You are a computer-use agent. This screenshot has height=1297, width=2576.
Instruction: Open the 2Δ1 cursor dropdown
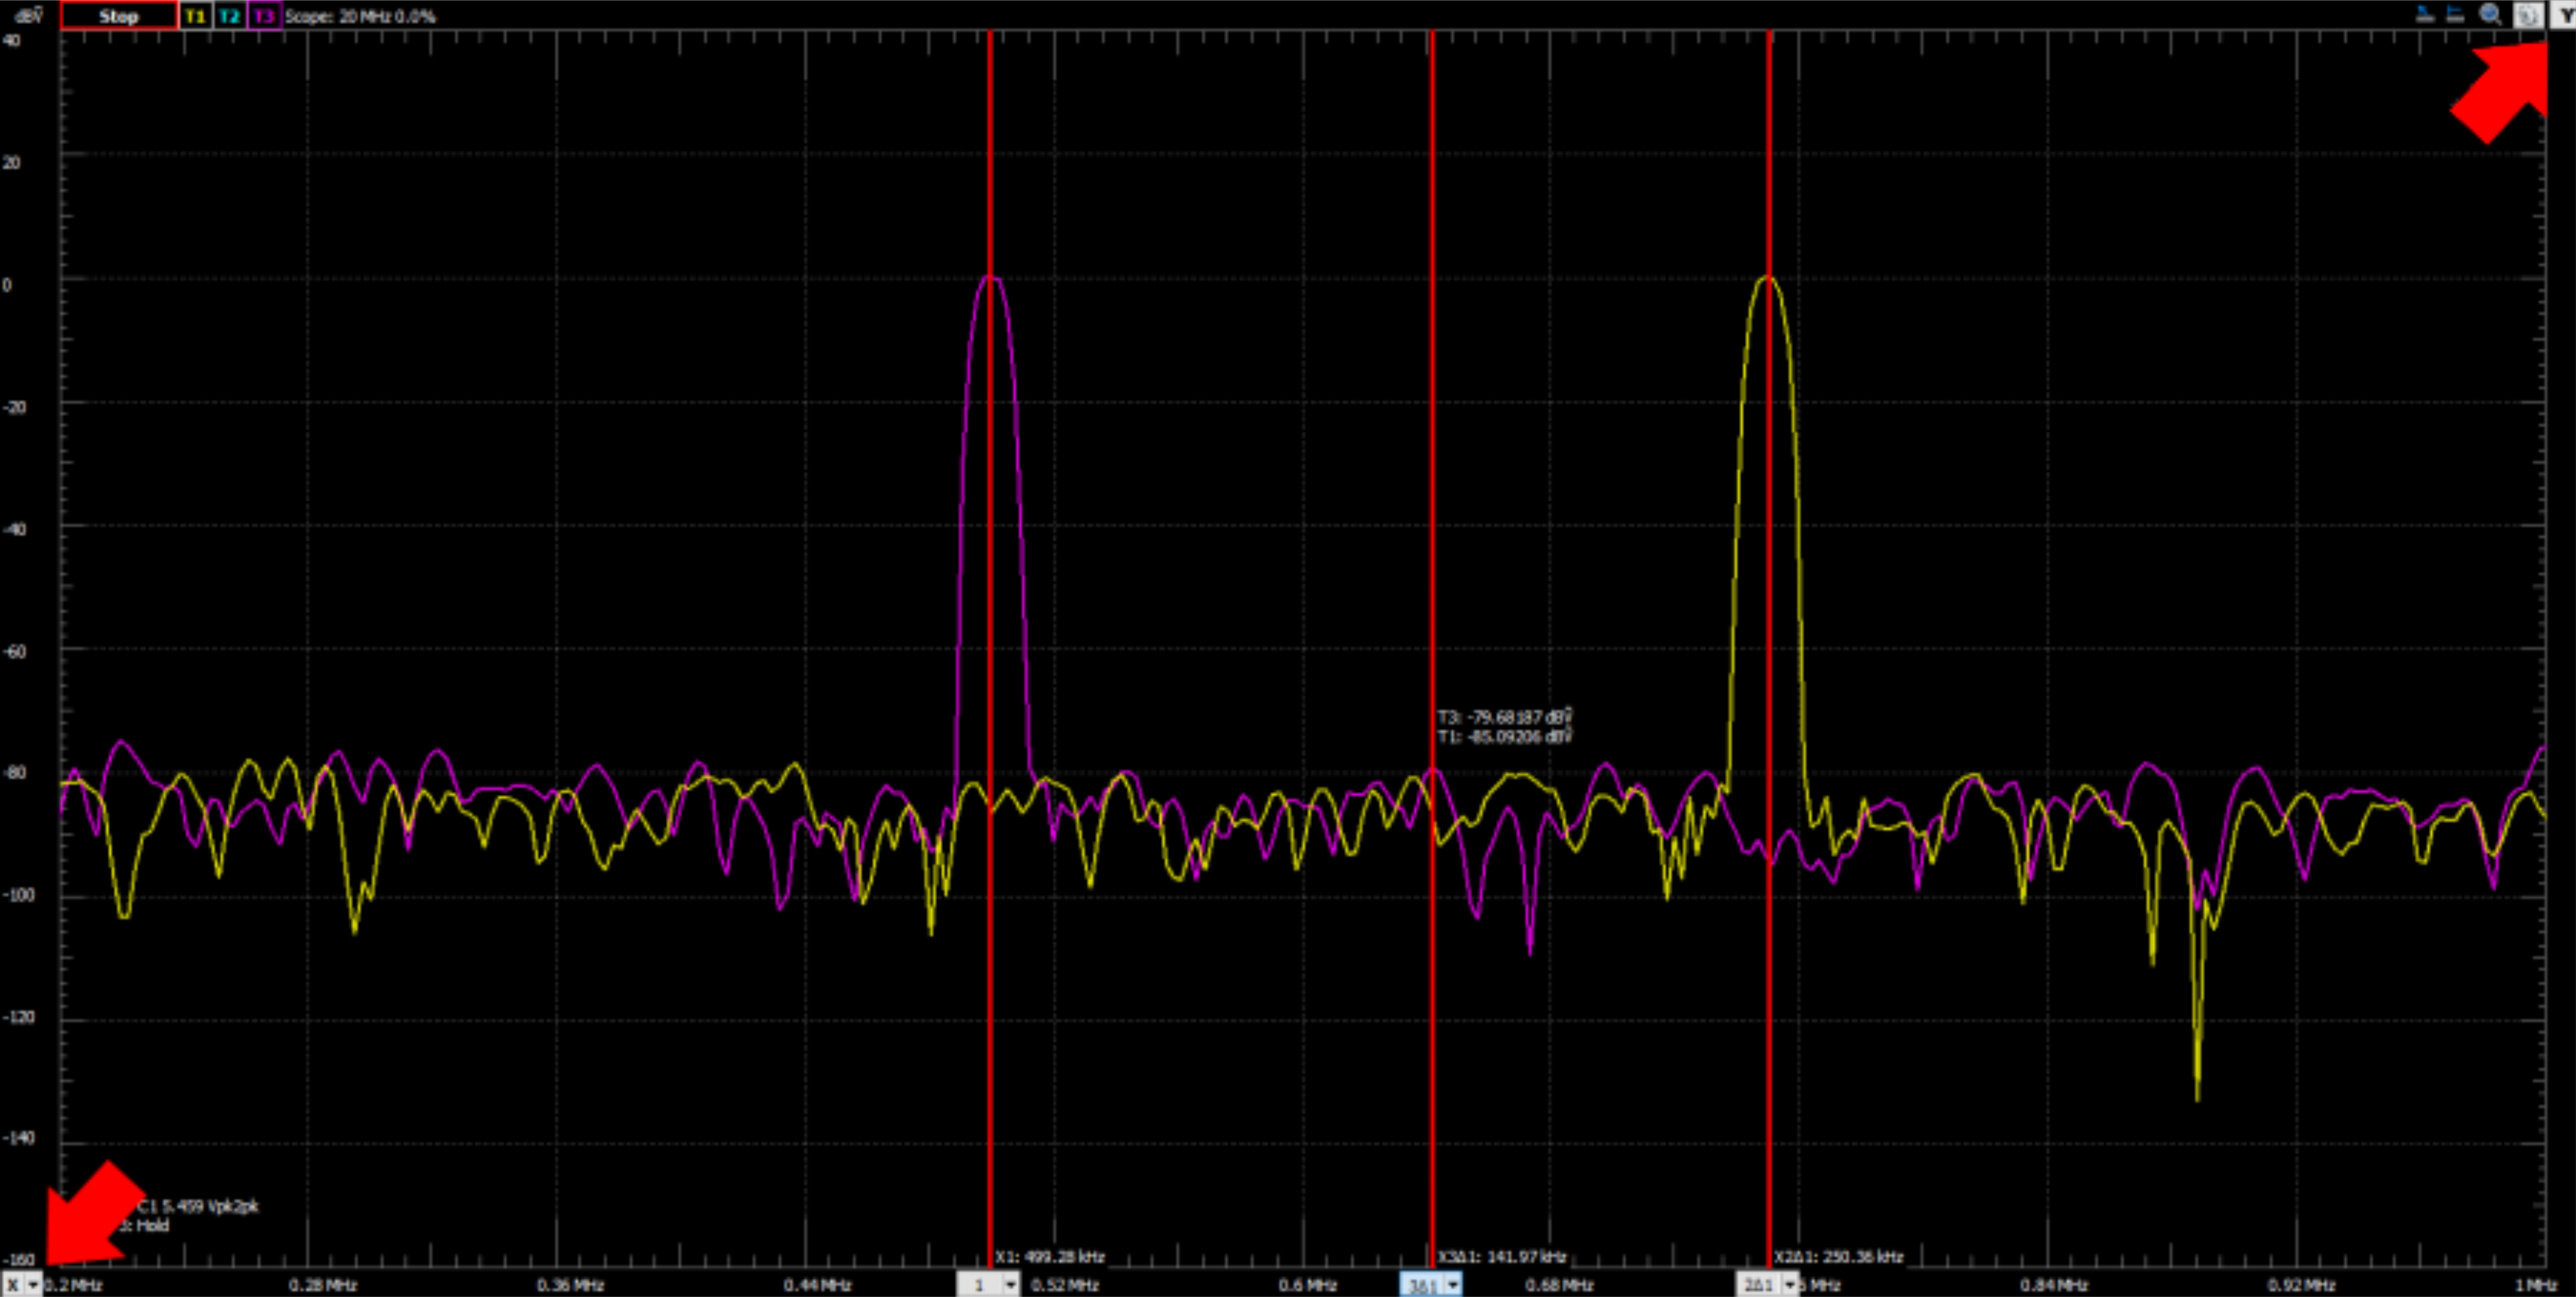click(x=1789, y=1284)
